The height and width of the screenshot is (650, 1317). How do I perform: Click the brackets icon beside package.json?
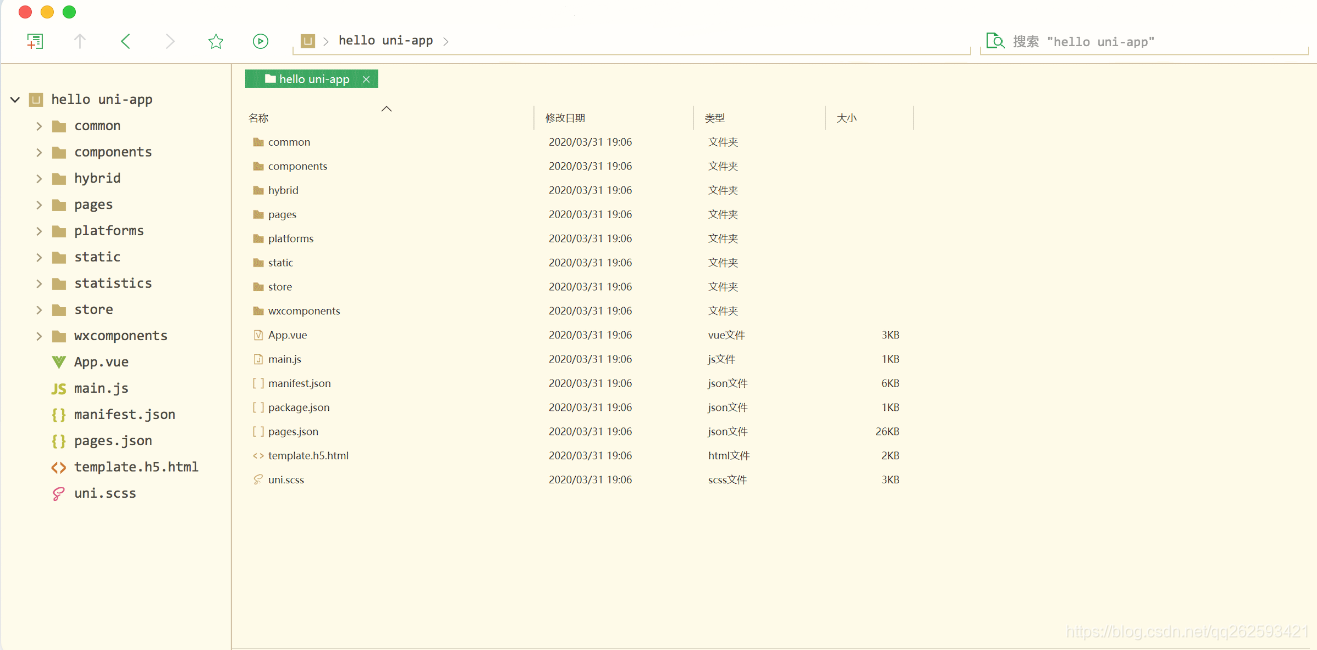point(258,407)
